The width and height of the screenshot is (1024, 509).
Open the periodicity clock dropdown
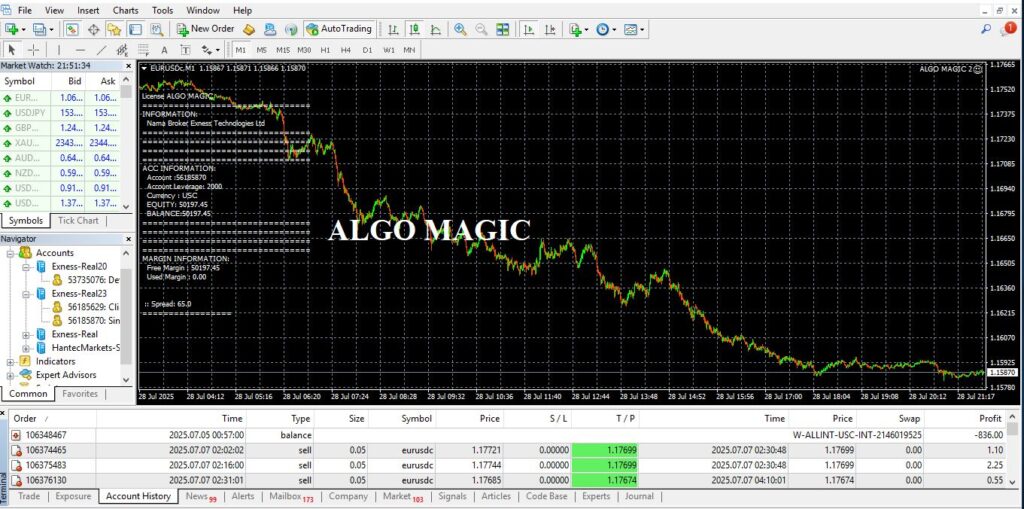coord(606,29)
